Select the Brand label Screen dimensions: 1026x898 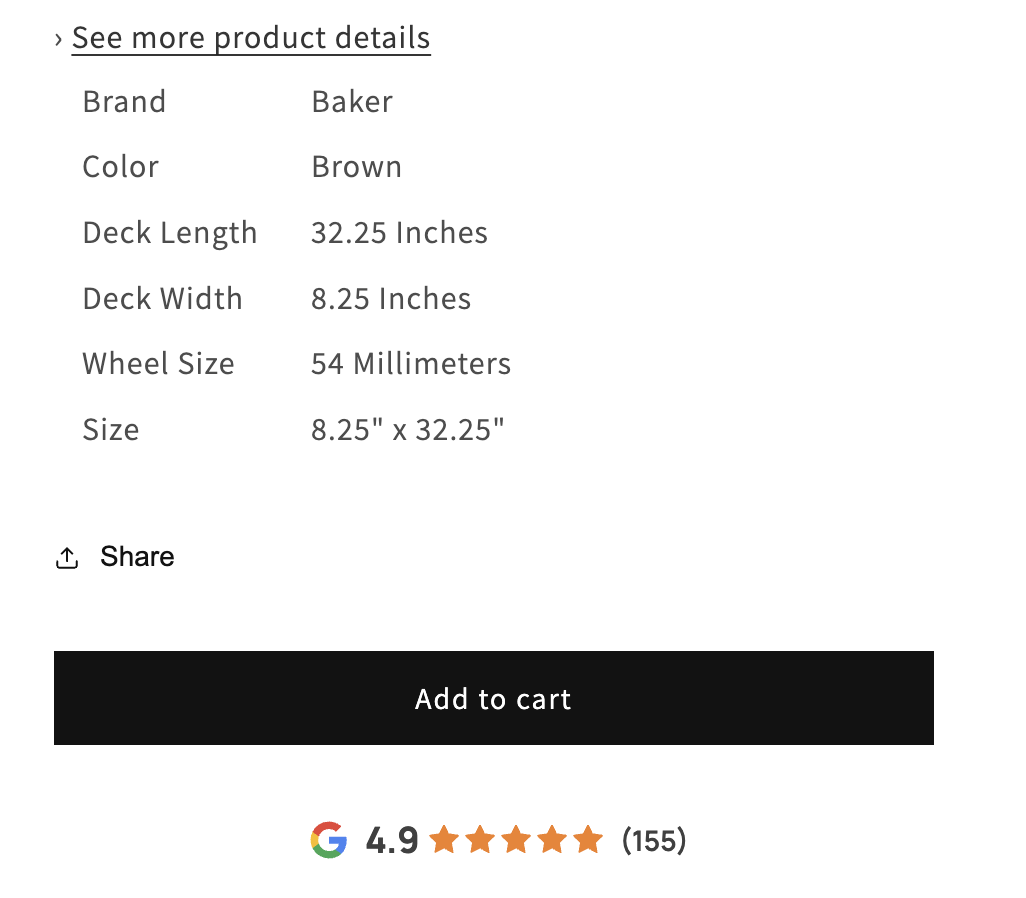tap(124, 102)
